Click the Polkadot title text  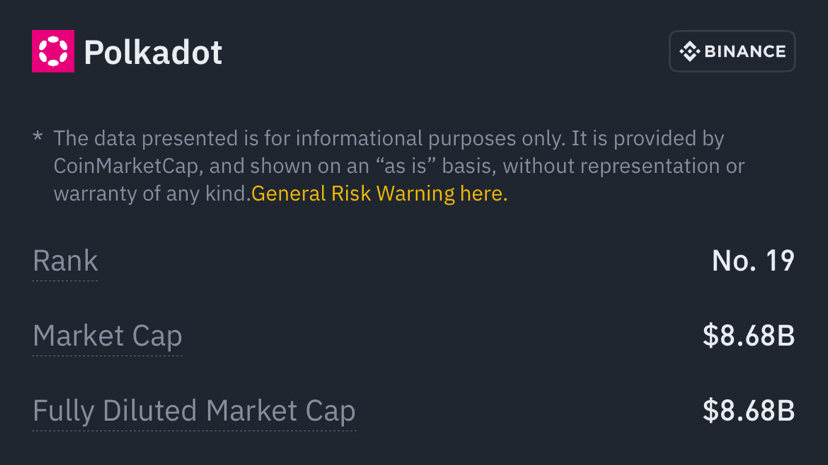click(x=153, y=52)
